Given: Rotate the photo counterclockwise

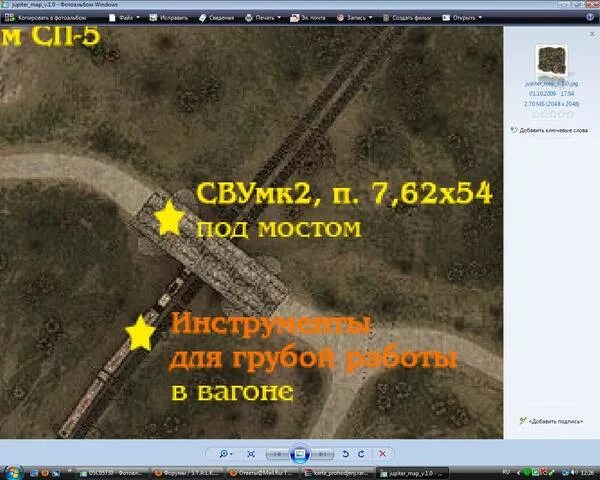Looking at the screenshot, I should tap(345, 454).
